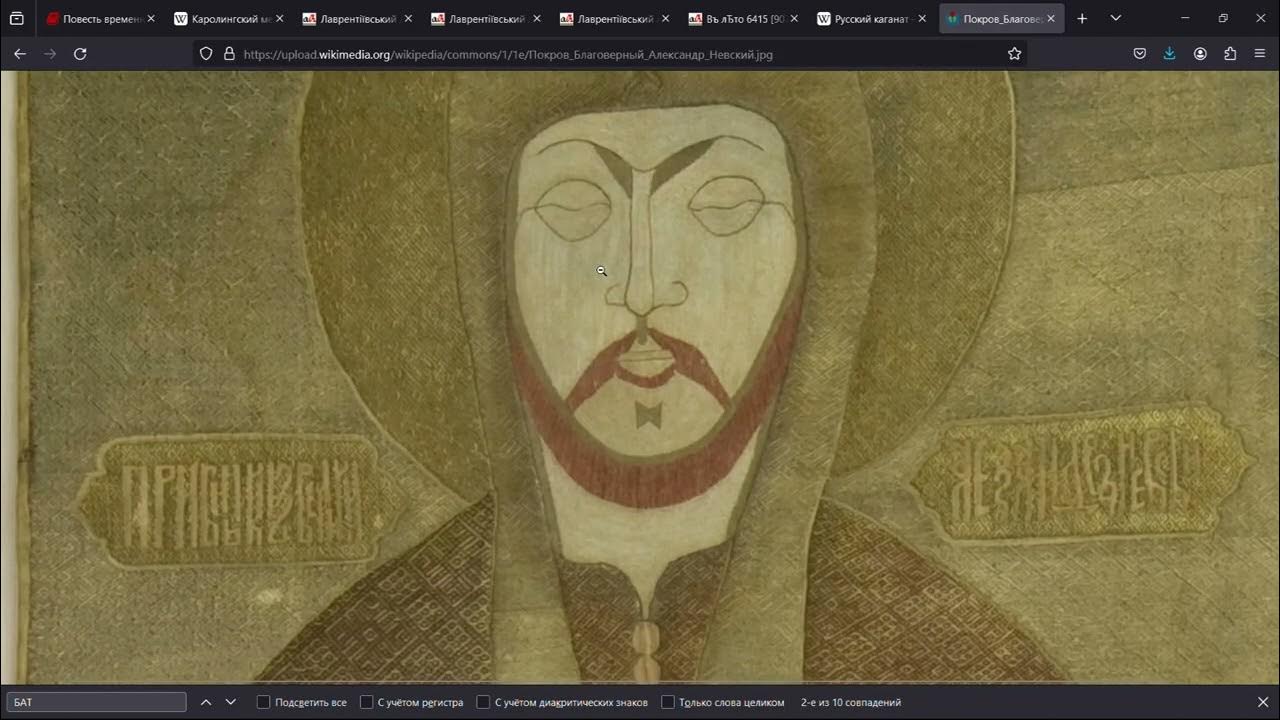The height and width of the screenshot is (720, 1280).
Task: Minimize the Firefox window
Action: point(1185,18)
